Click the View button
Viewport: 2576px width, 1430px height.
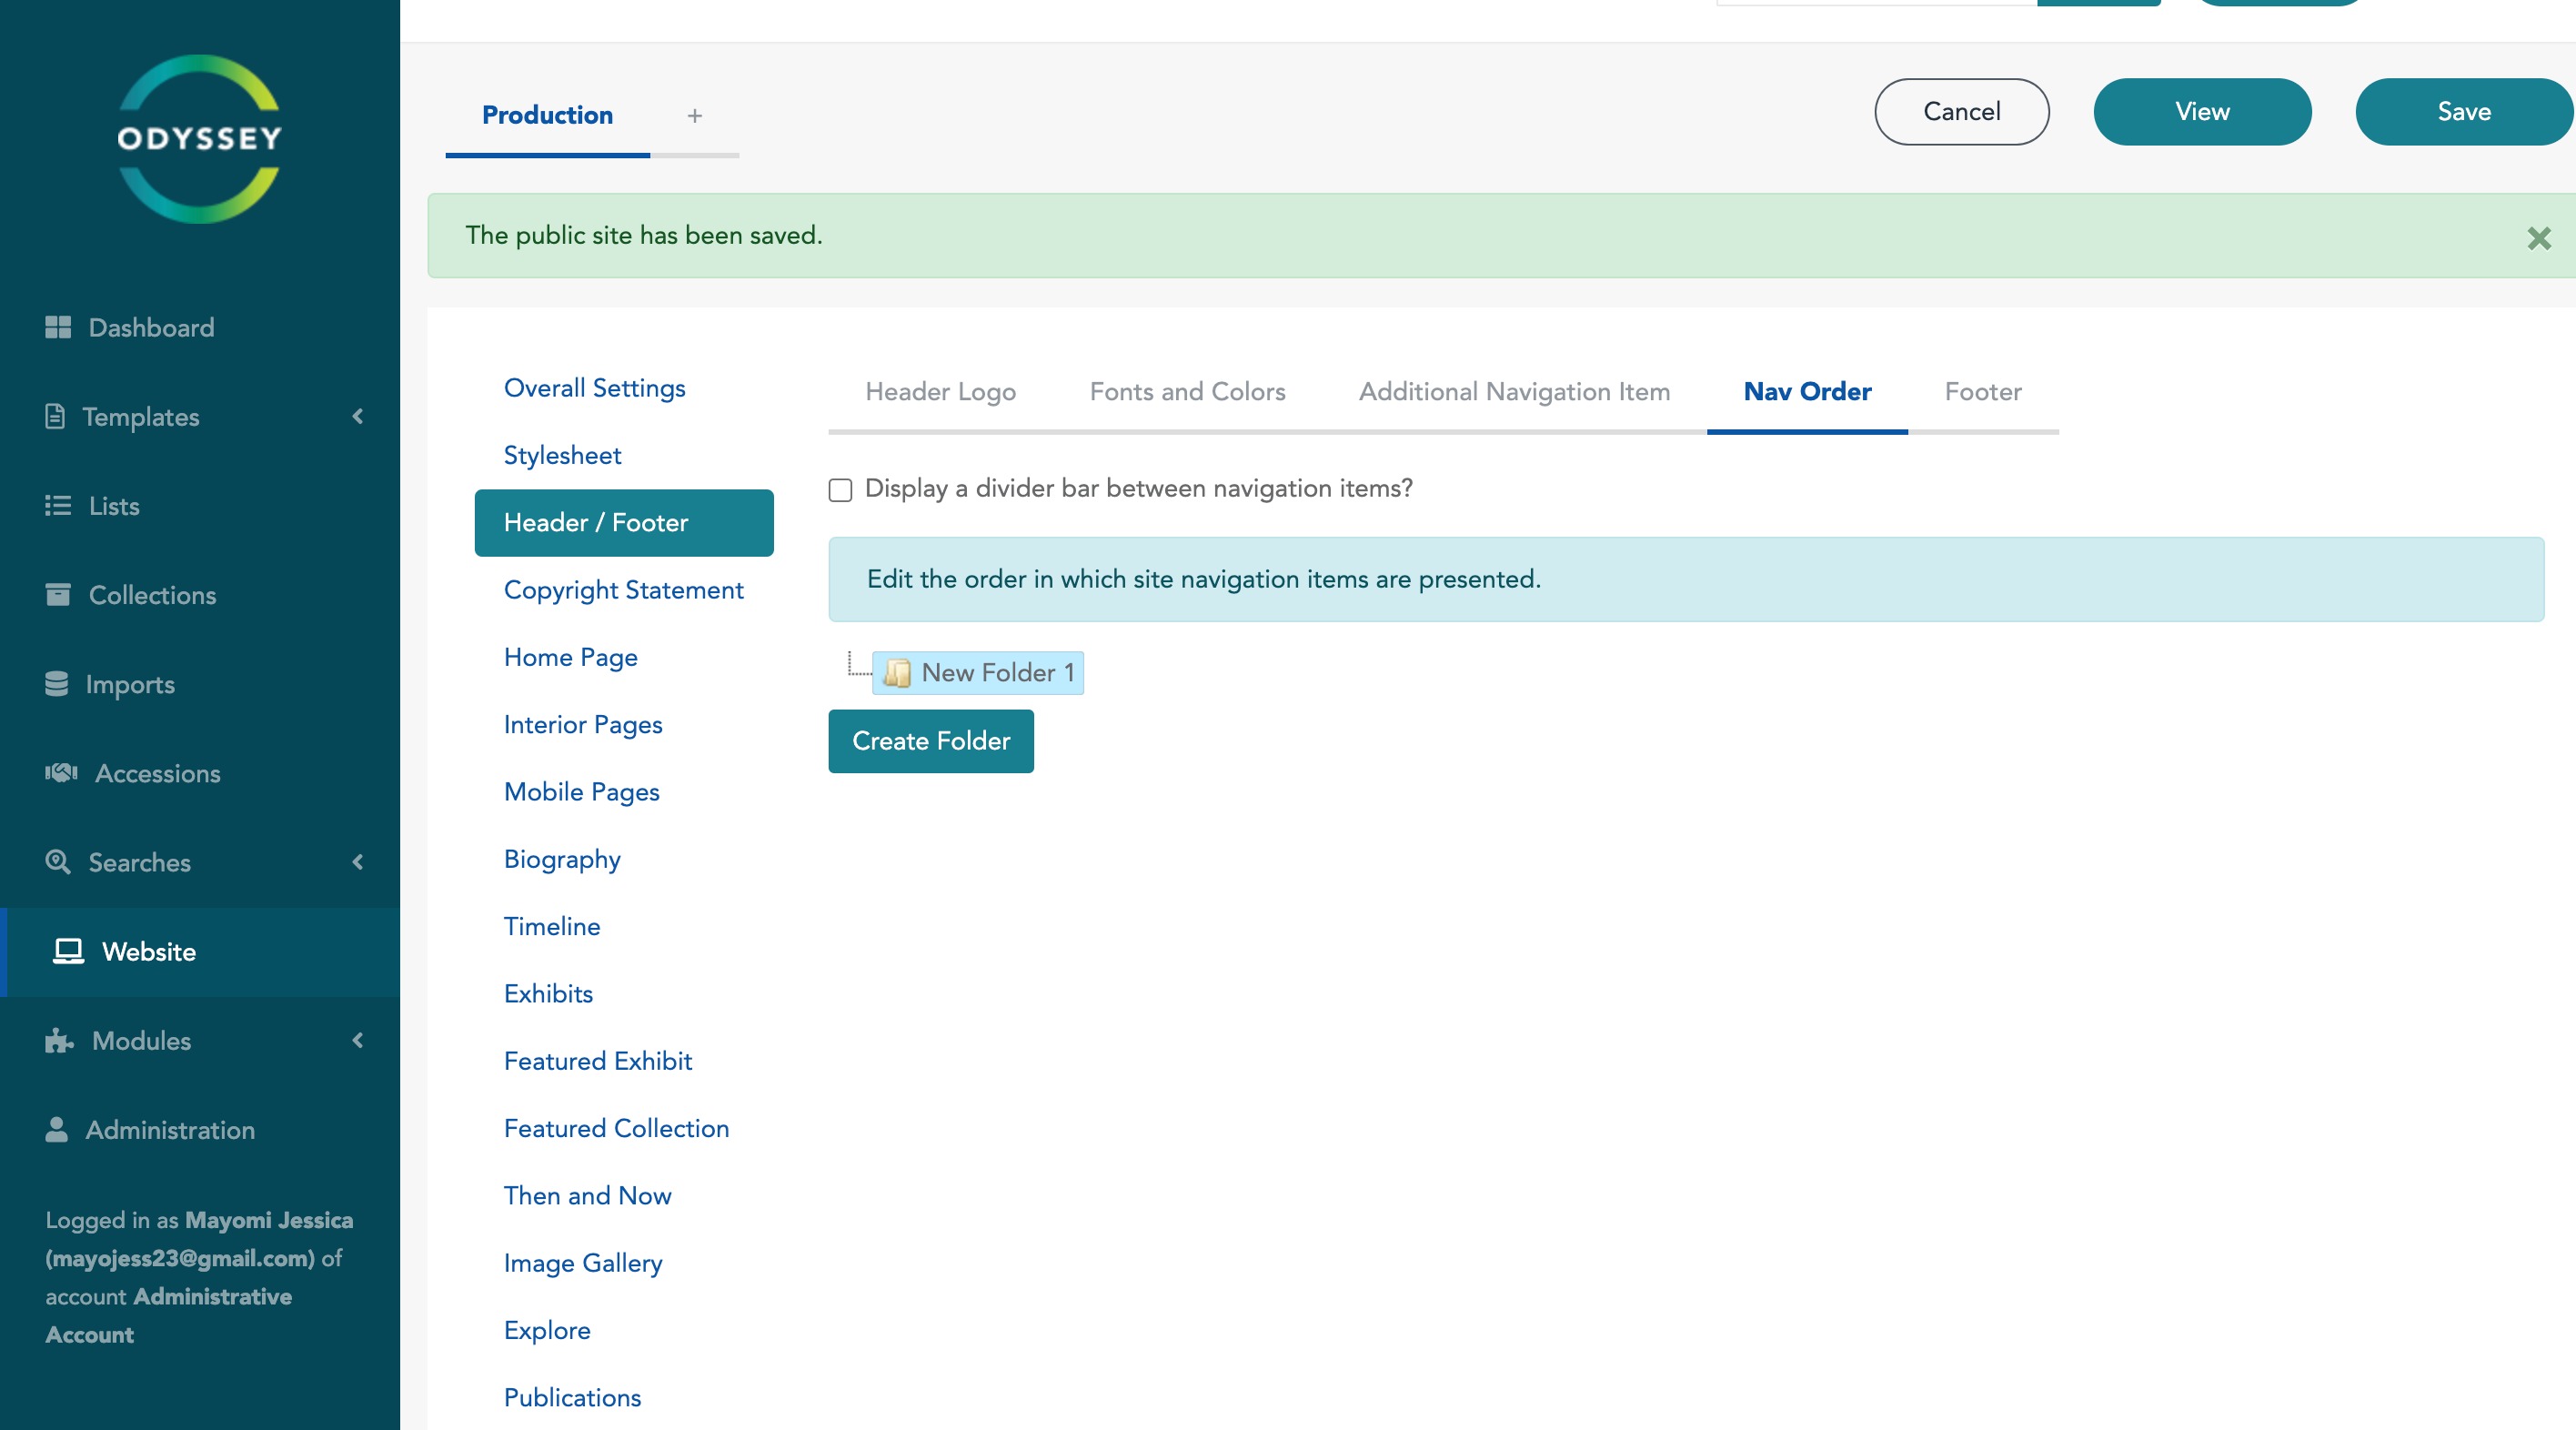[x=2202, y=111]
